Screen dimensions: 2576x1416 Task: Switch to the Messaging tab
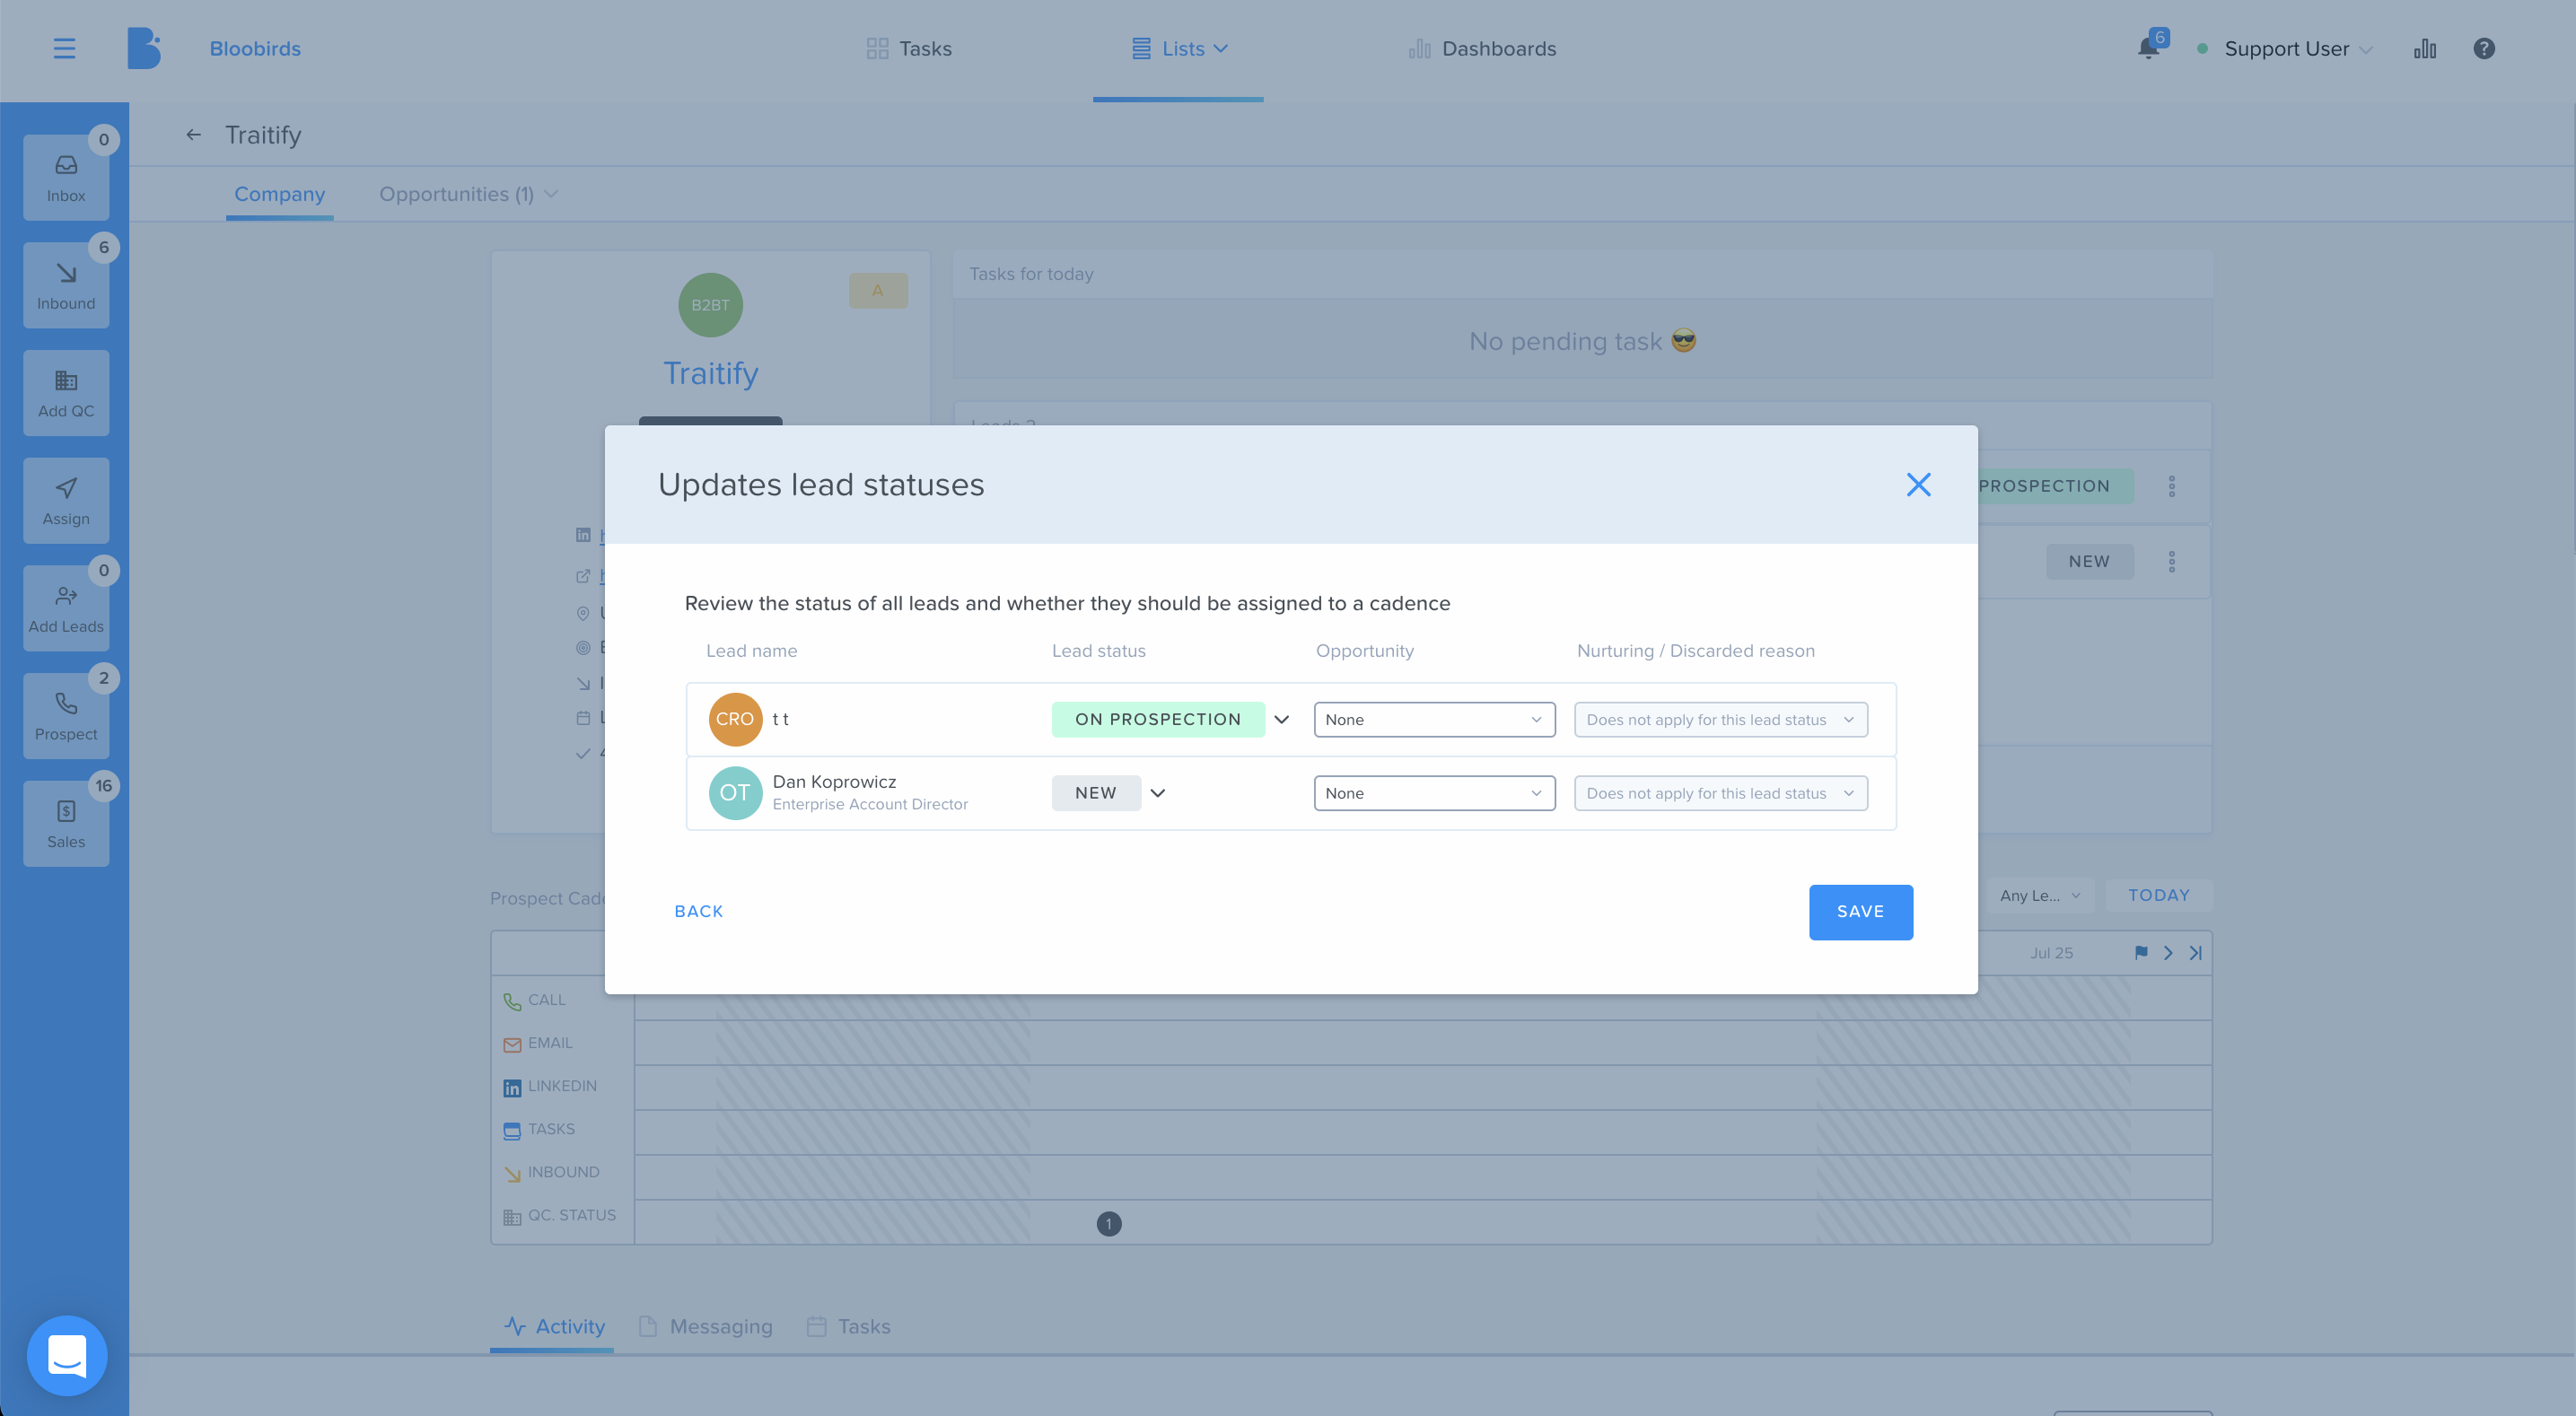(706, 1326)
